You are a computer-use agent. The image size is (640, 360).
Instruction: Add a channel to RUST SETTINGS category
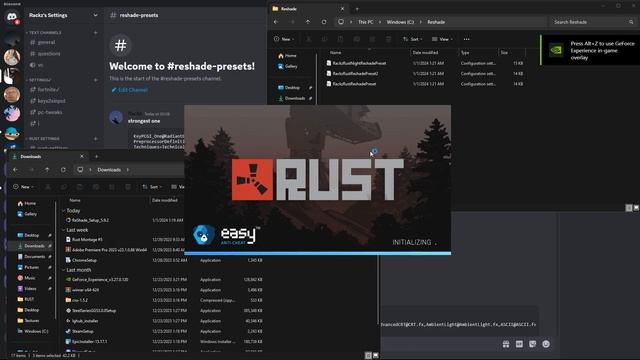point(96,139)
